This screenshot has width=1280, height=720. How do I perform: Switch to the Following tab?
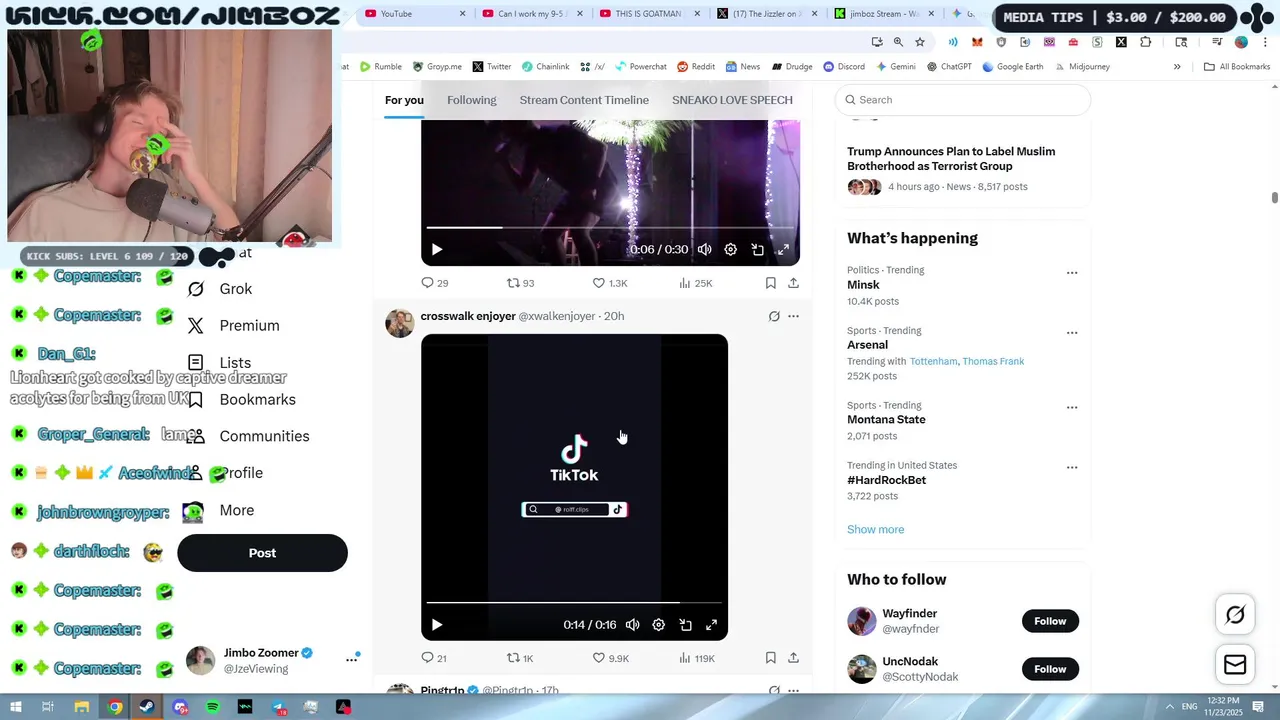(472, 100)
